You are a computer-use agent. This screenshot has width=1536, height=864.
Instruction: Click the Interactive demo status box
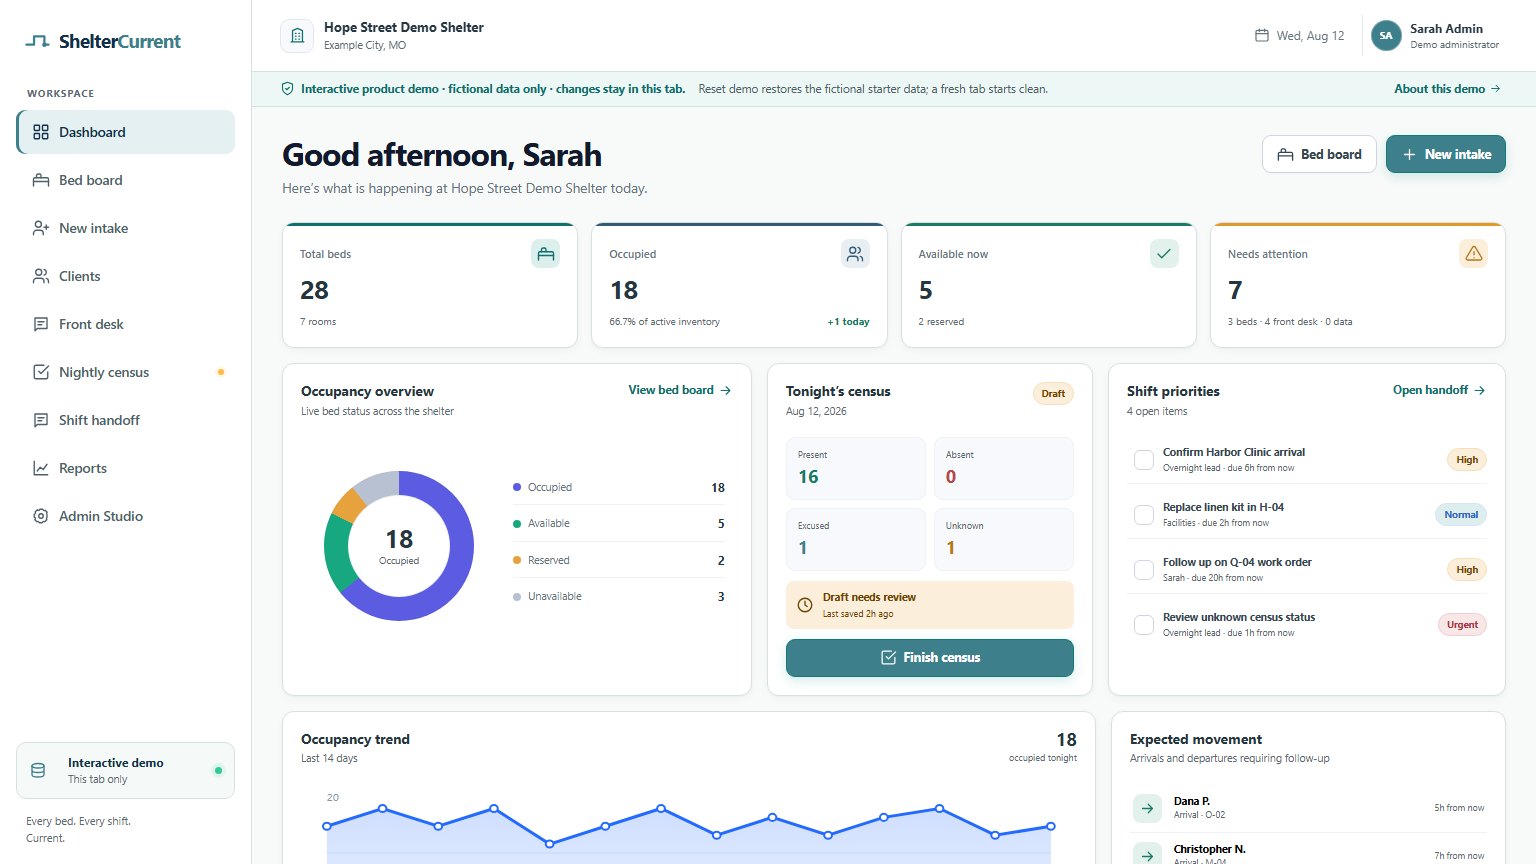pyautogui.click(x=125, y=770)
